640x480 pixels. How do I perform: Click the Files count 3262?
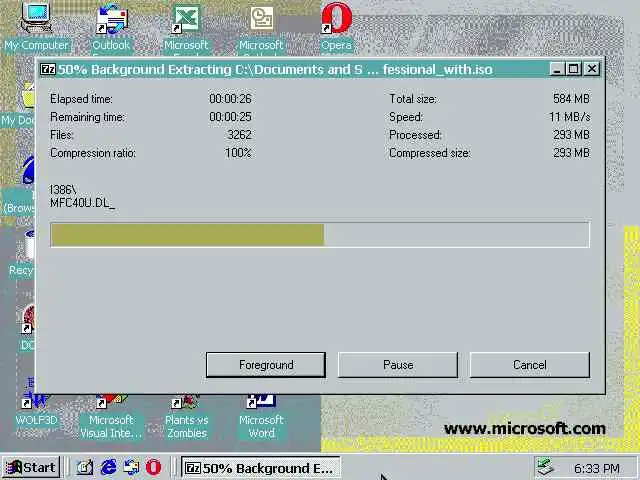(239, 135)
